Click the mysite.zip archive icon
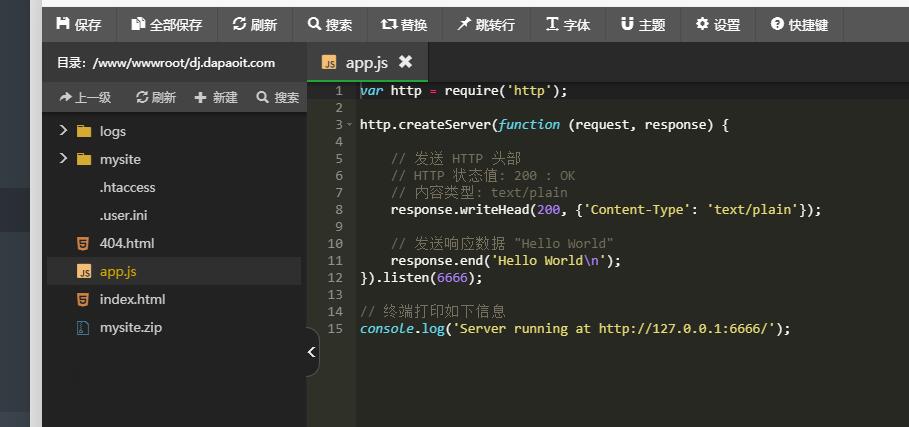The image size is (909, 427). tap(83, 328)
